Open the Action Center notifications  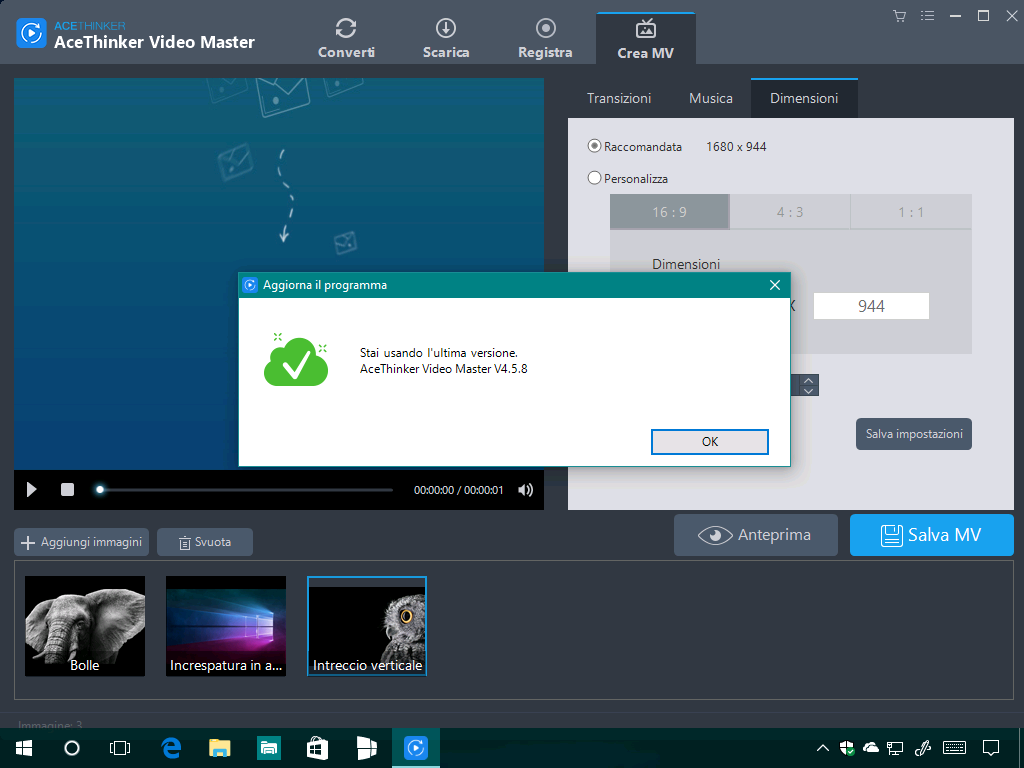point(991,748)
